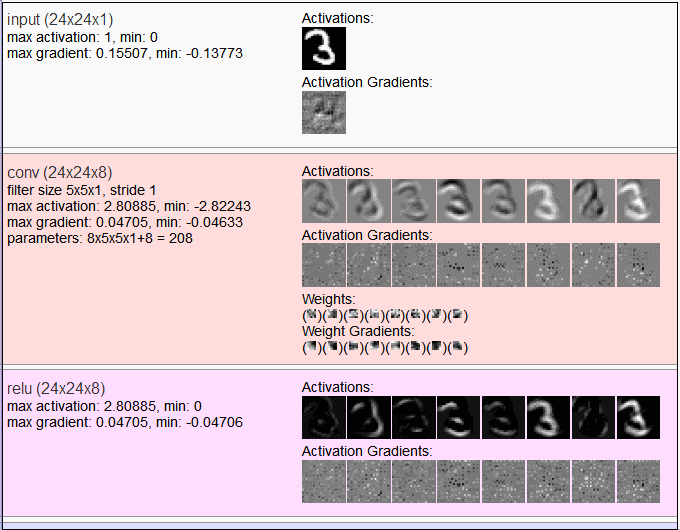Click 'max gradient: 0.15507, min: -0.13773' text
Screen dimensions: 680x530
125,53
